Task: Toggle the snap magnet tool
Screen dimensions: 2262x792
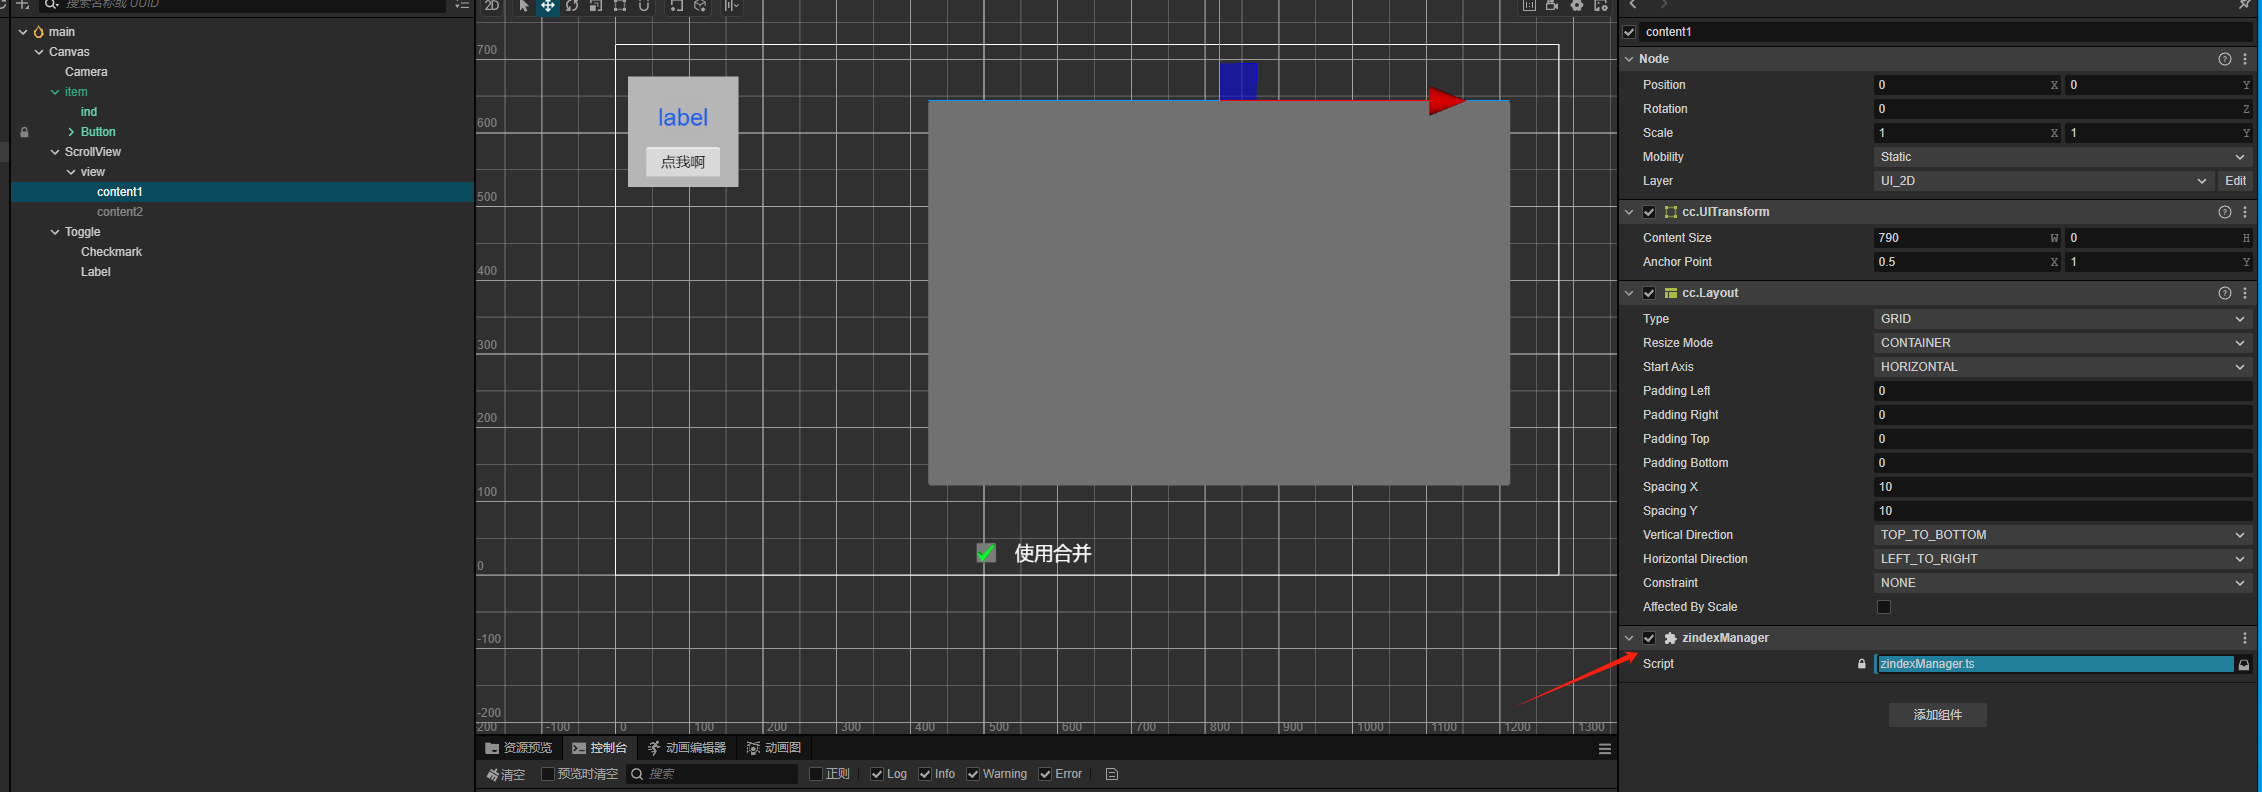Action: coord(644,6)
